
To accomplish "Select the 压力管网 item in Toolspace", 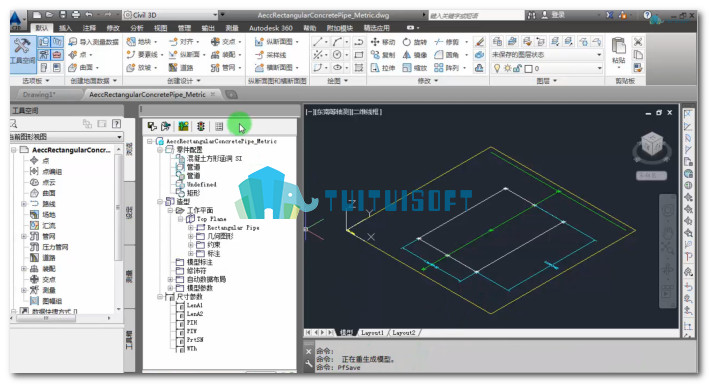I will click(x=55, y=247).
